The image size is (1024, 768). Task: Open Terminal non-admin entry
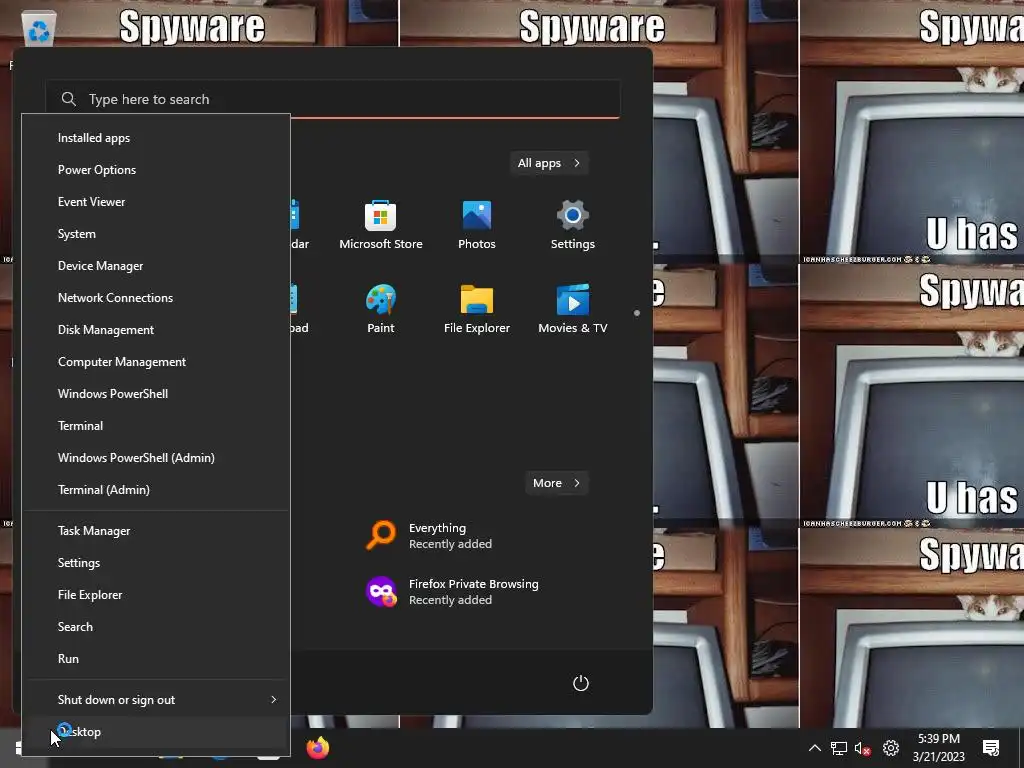(x=157, y=426)
